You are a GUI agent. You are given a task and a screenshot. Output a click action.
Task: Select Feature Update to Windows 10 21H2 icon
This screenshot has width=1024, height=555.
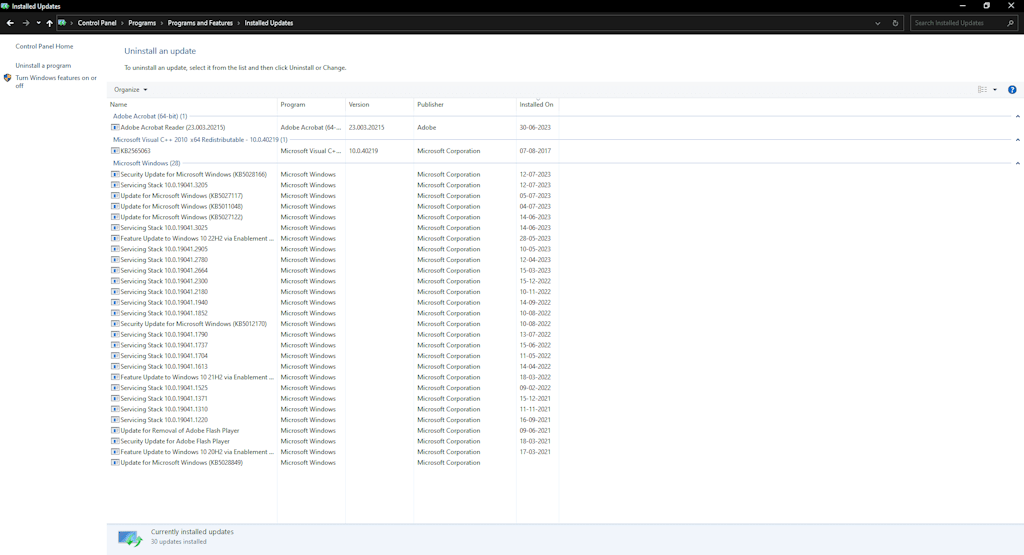(115, 377)
